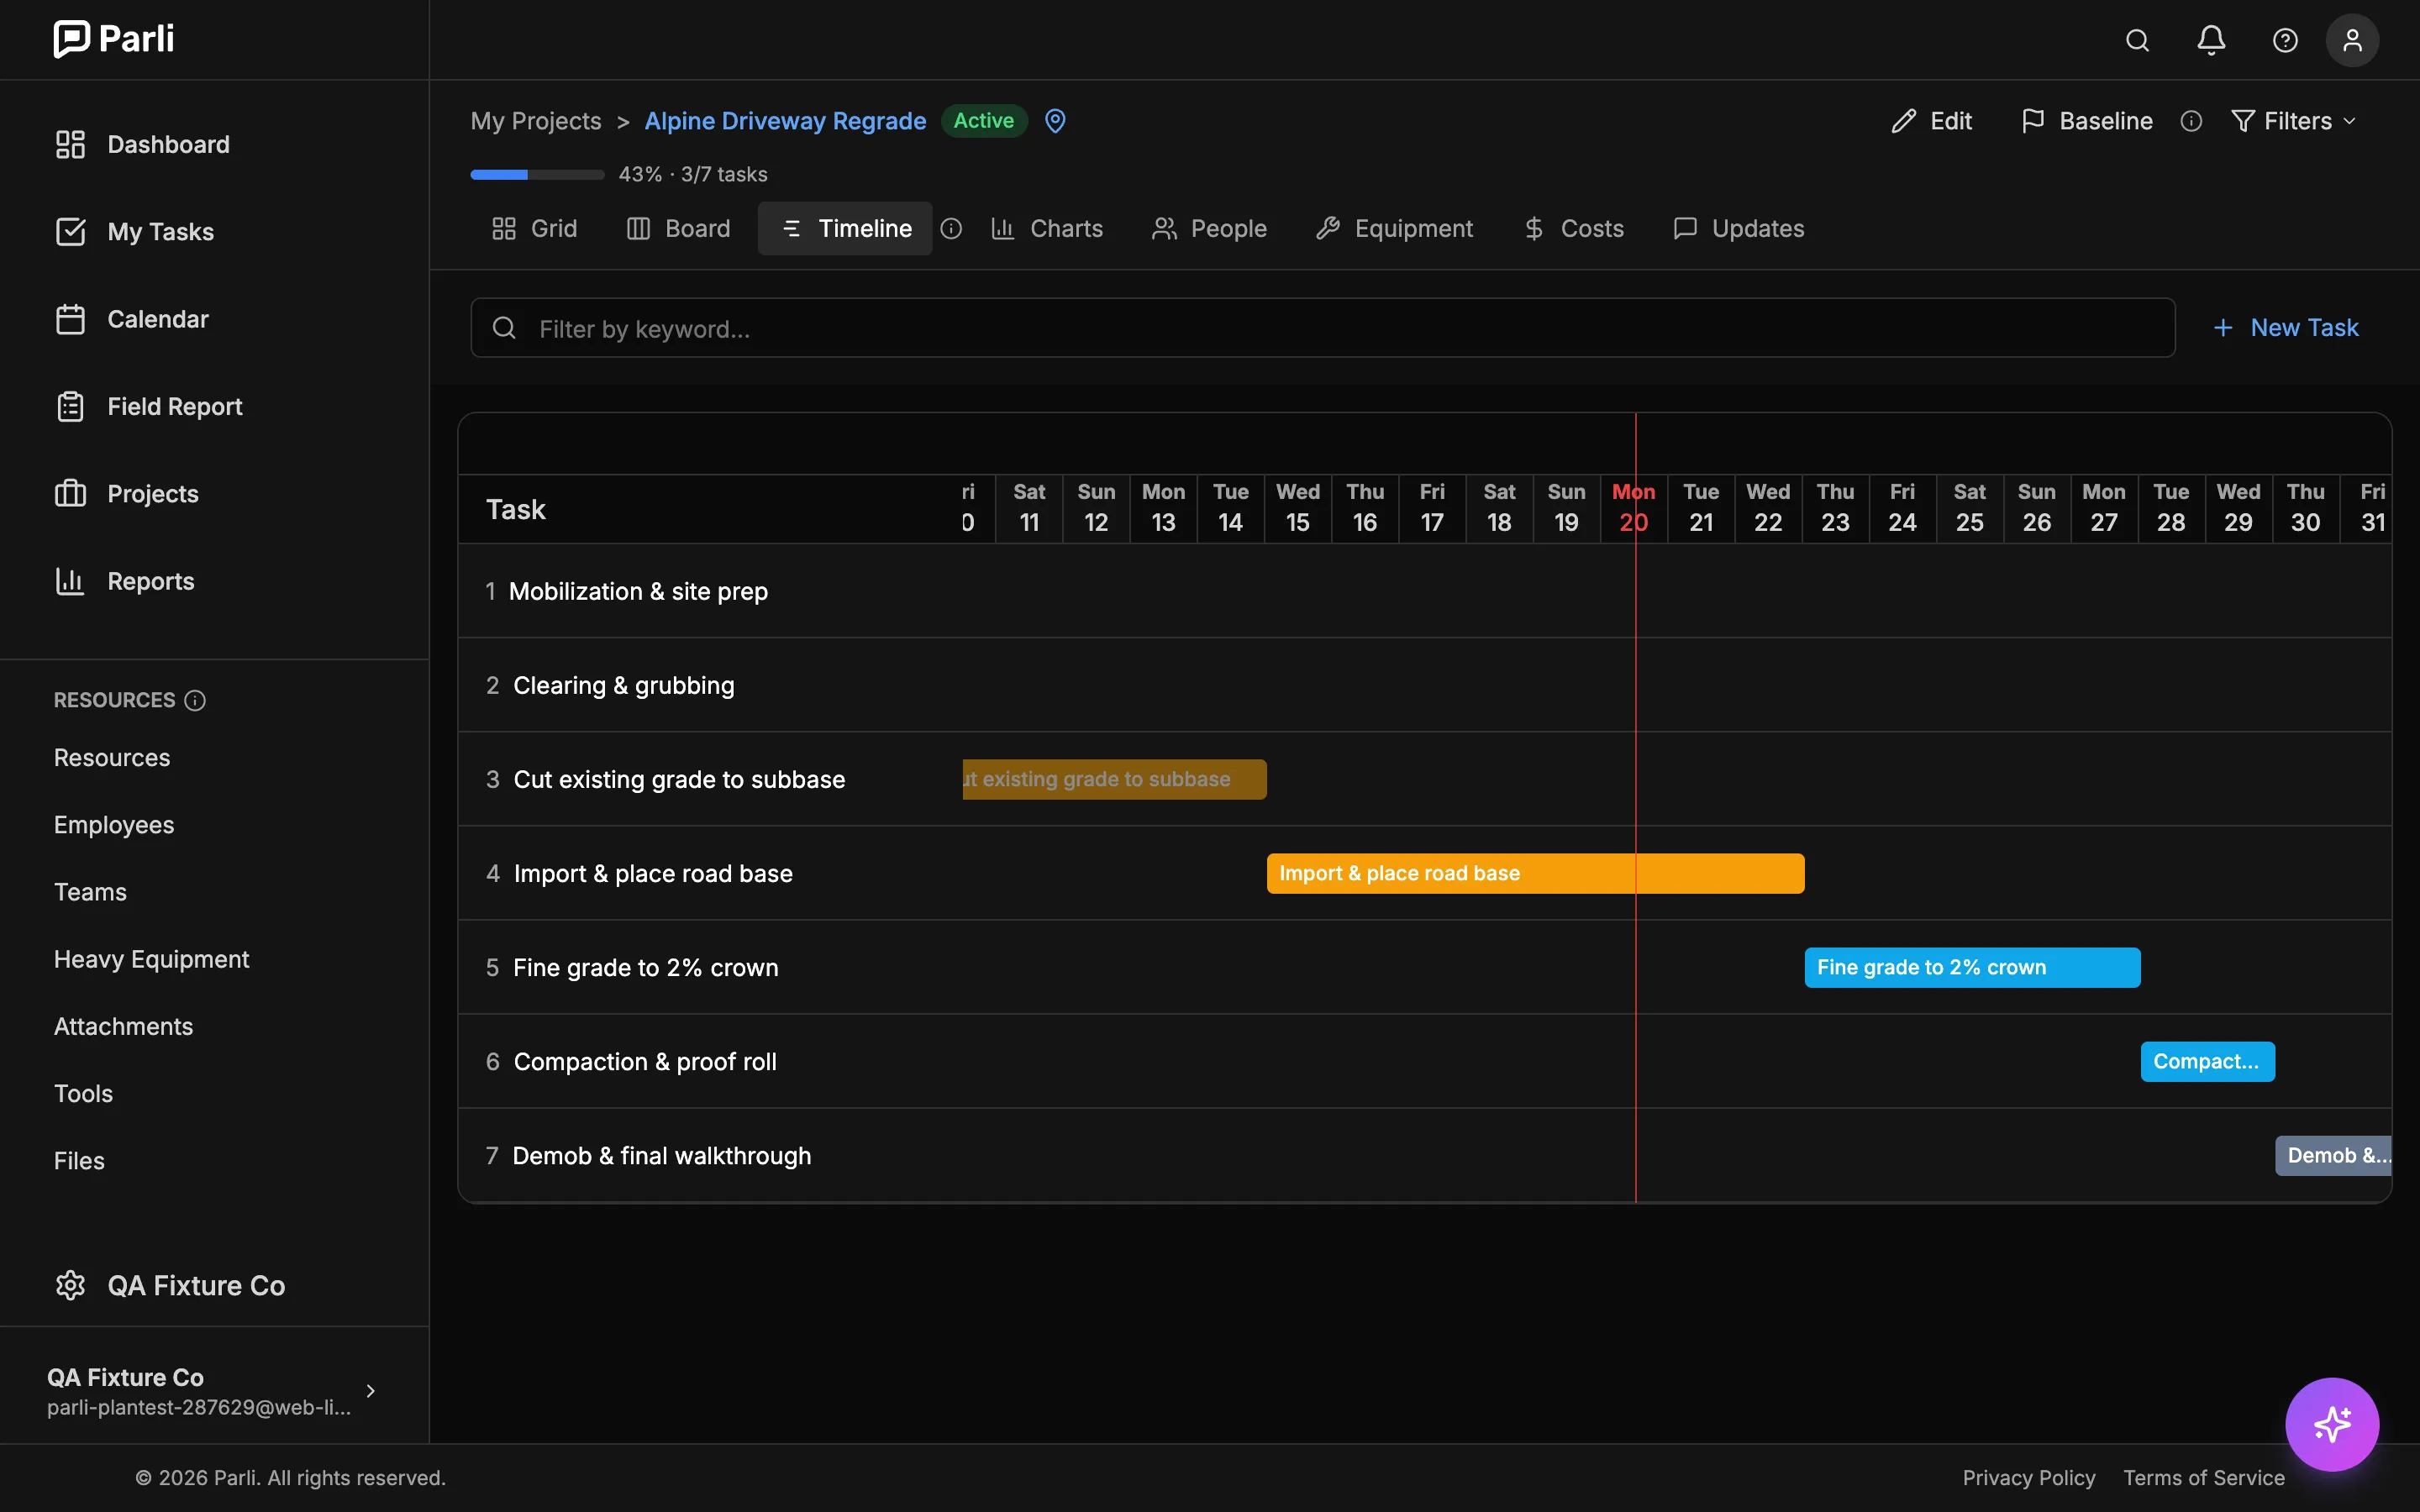Click the Mon 20 today date header
Screen dimensions: 2420x1512
tap(1633, 508)
